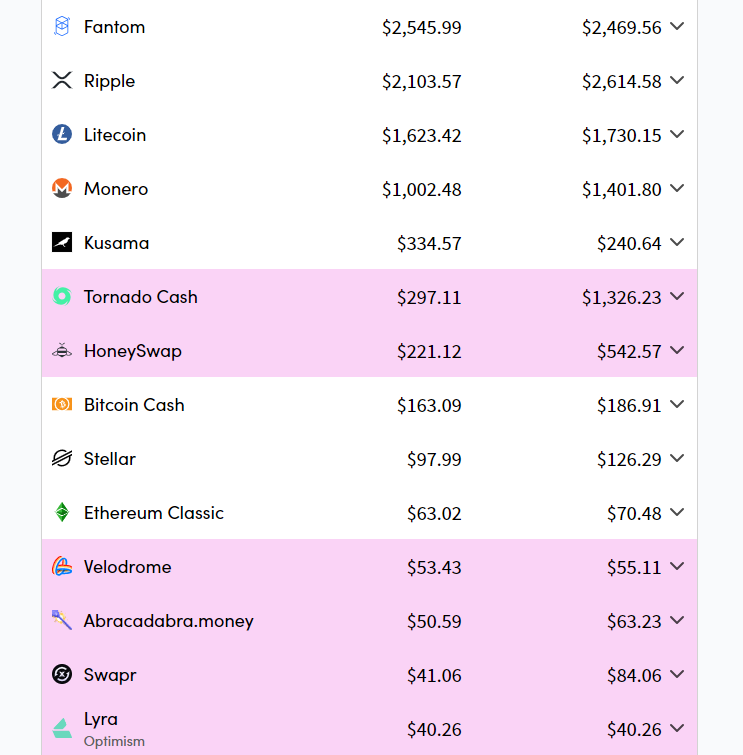Click the Tornado Cash green icon

(62, 296)
